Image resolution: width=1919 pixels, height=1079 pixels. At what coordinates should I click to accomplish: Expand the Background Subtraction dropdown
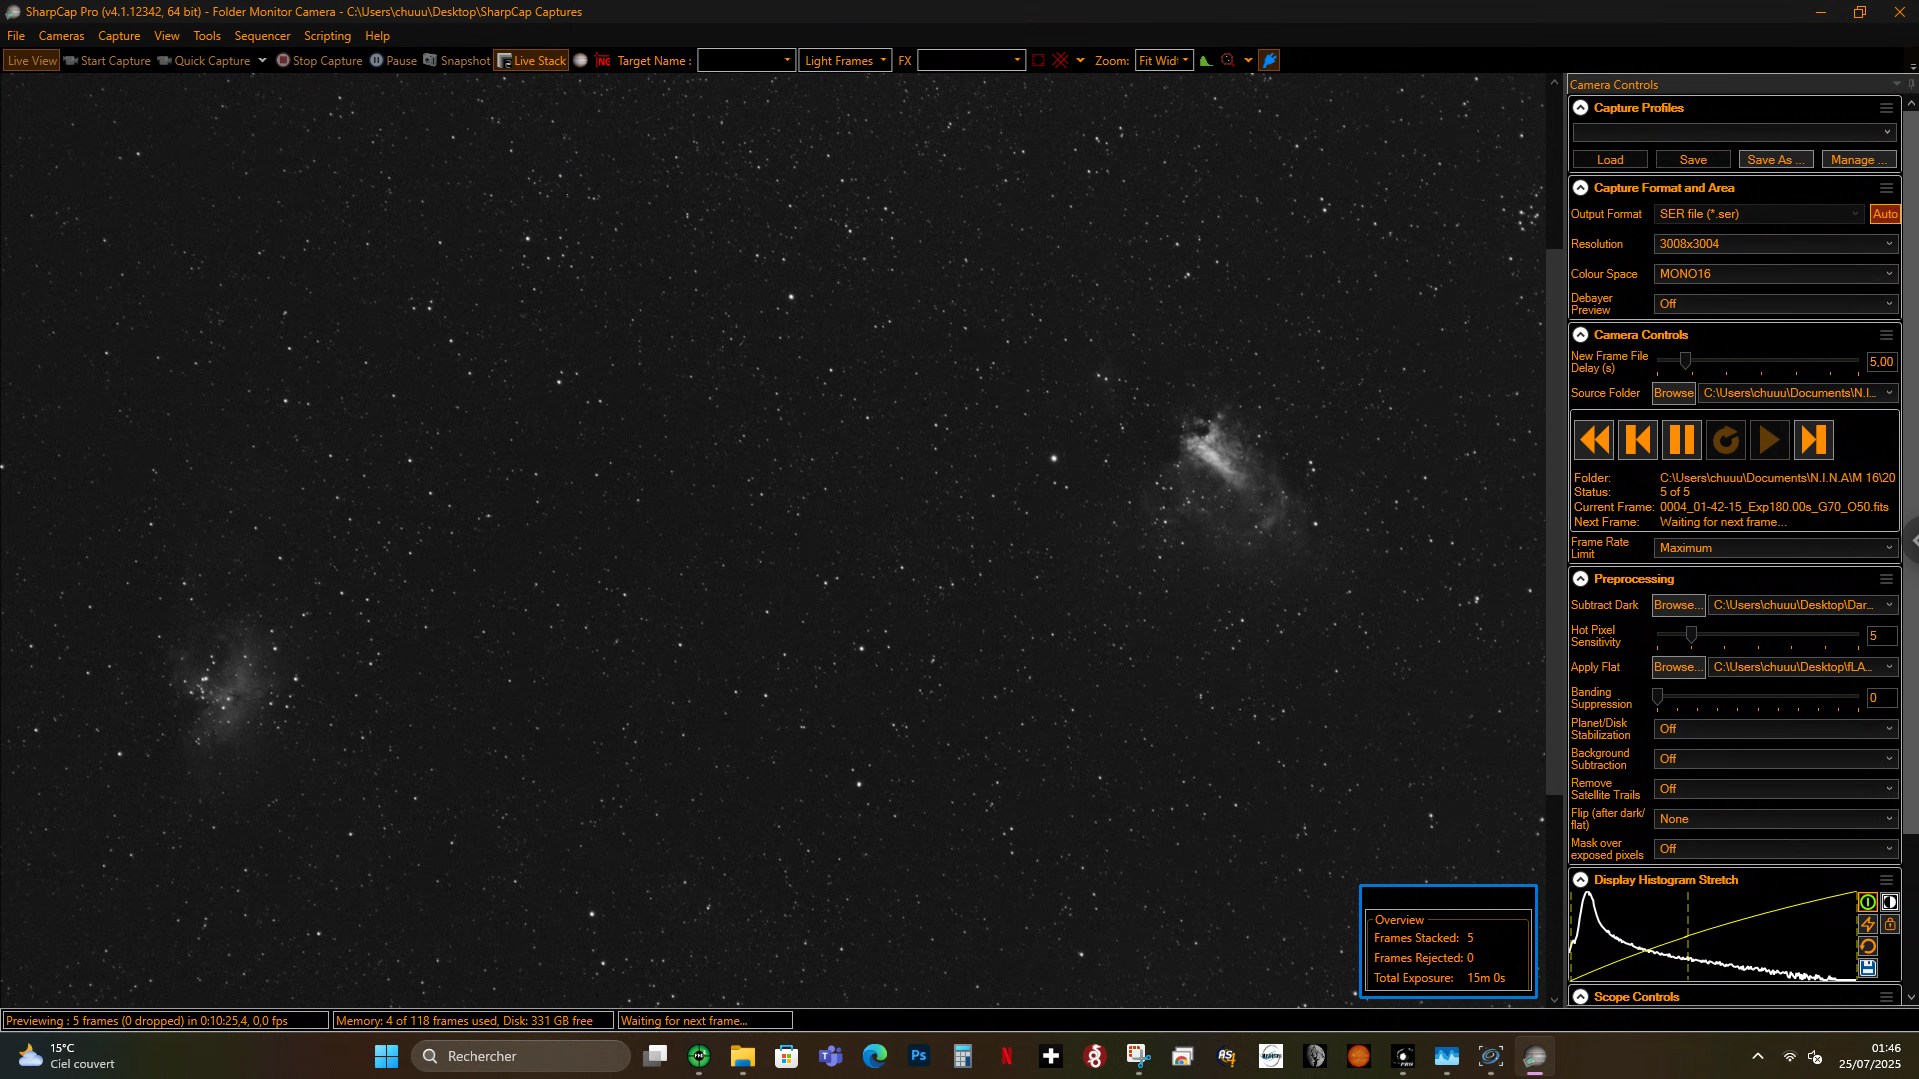pyautogui.click(x=1775, y=759)
